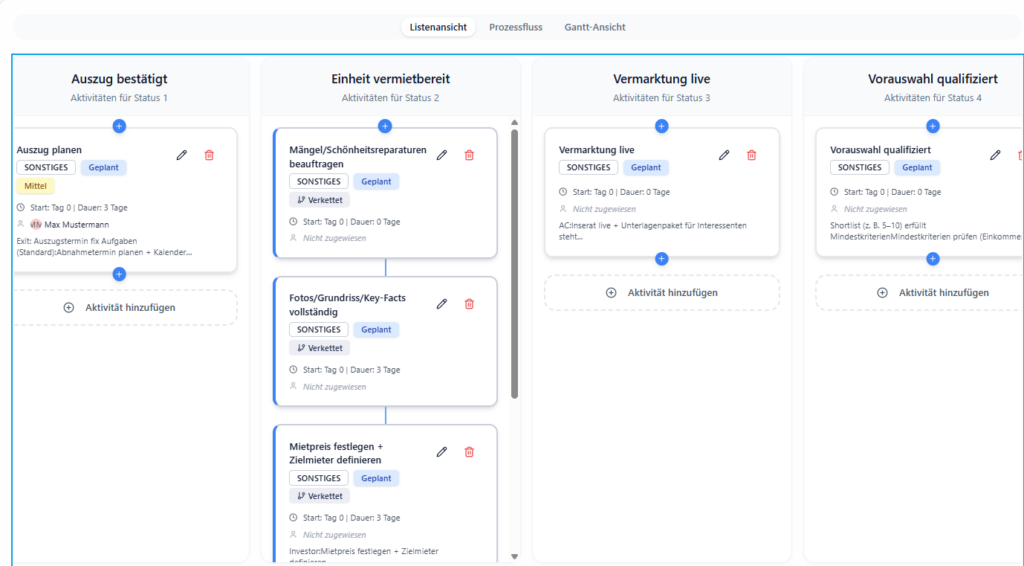The width and height of the screenshot is (1024, 566).
Task: Click Verkettet tag on Fotos/Grundriss card
Action: [320, 348]
